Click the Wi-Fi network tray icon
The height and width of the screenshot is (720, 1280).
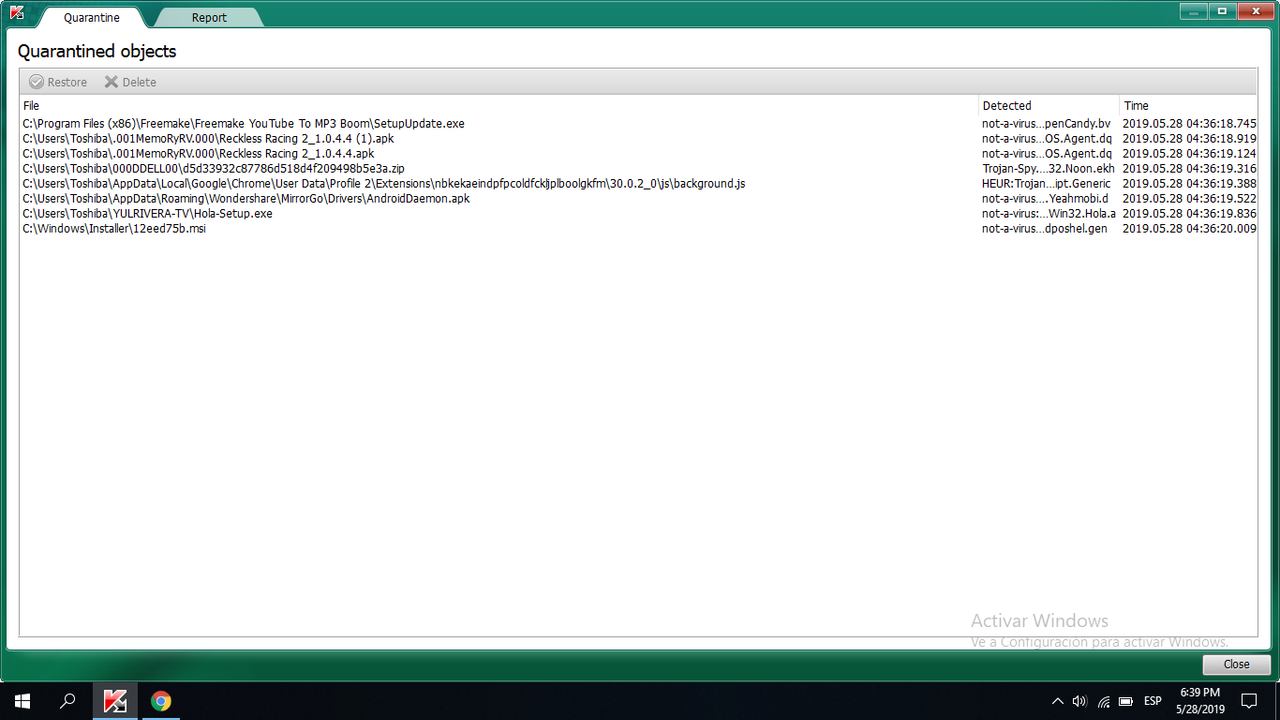pos(1103,701)
